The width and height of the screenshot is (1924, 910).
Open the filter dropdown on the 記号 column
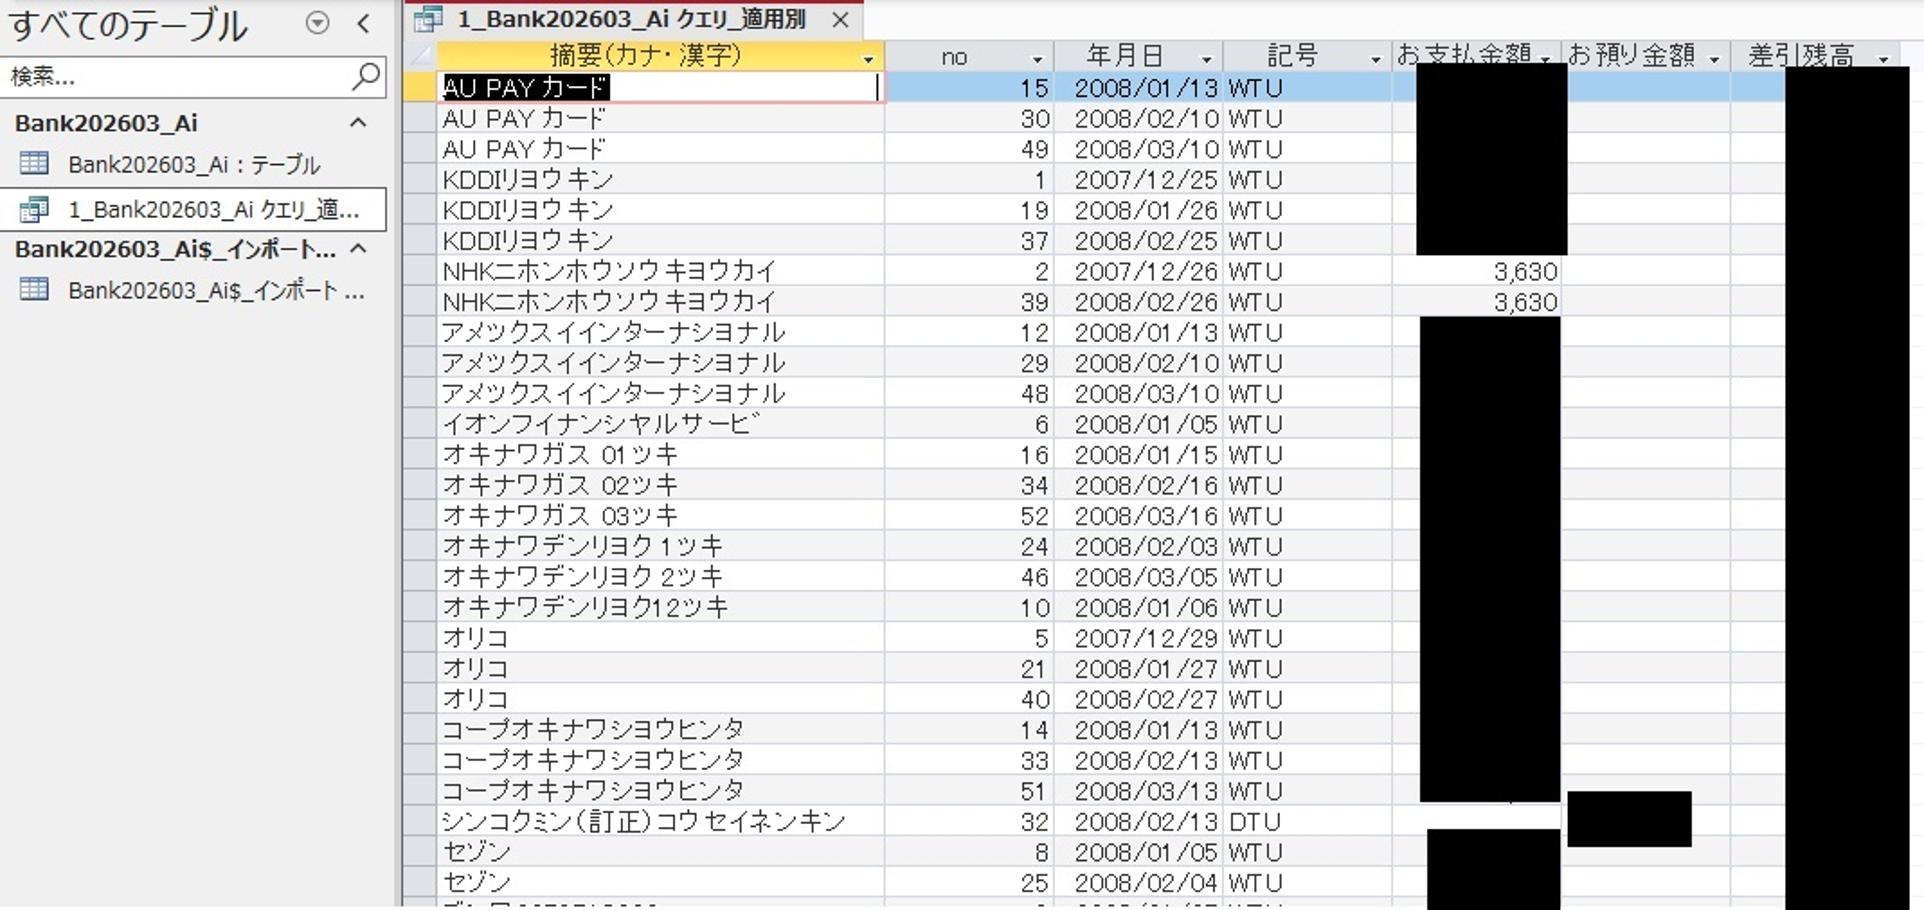[x=1373, y=57]
